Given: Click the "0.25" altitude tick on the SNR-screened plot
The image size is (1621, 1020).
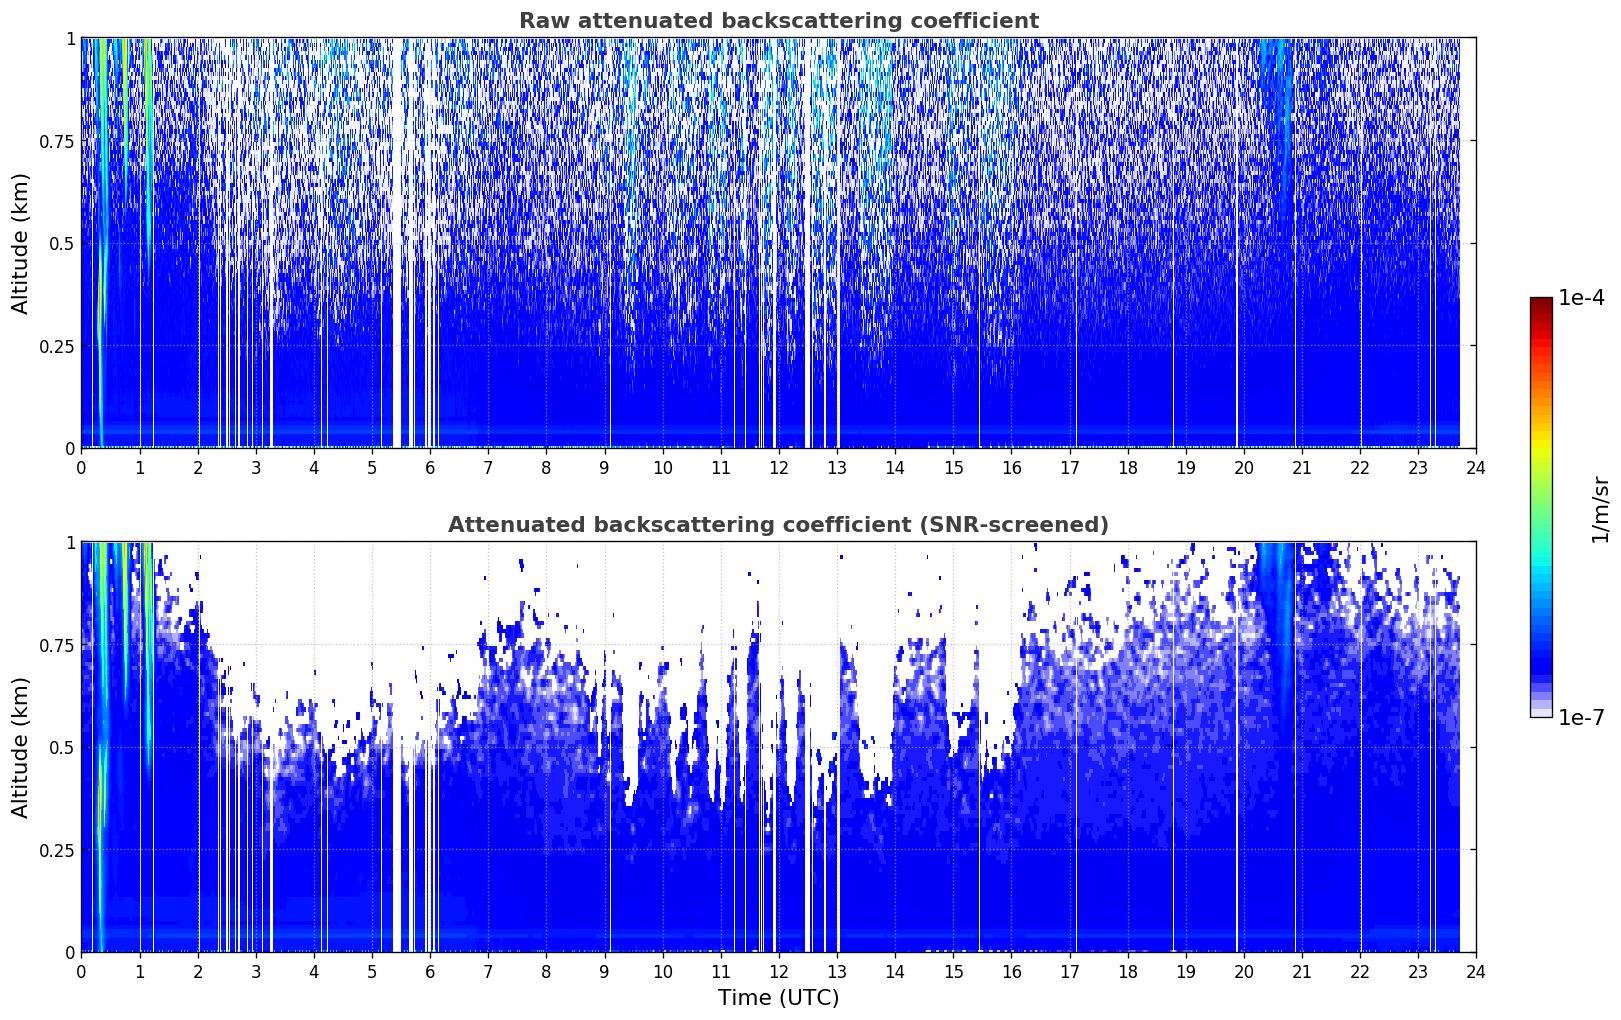Looking at the screenshot, I should pos(58,850).
